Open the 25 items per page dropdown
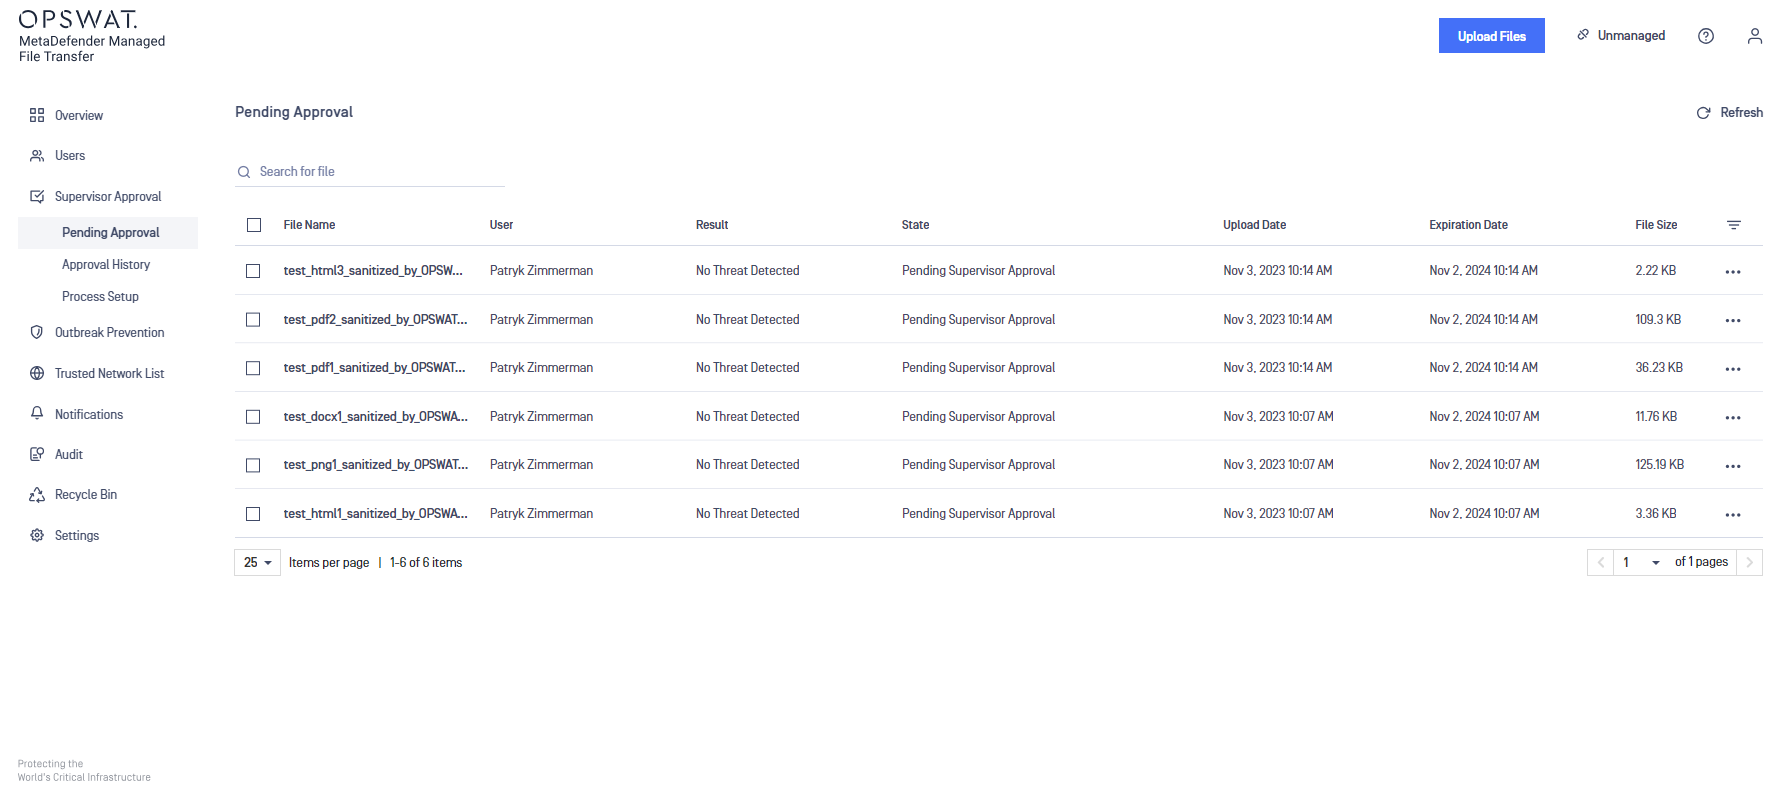1784x790 pixels. [x=257, y=562]
